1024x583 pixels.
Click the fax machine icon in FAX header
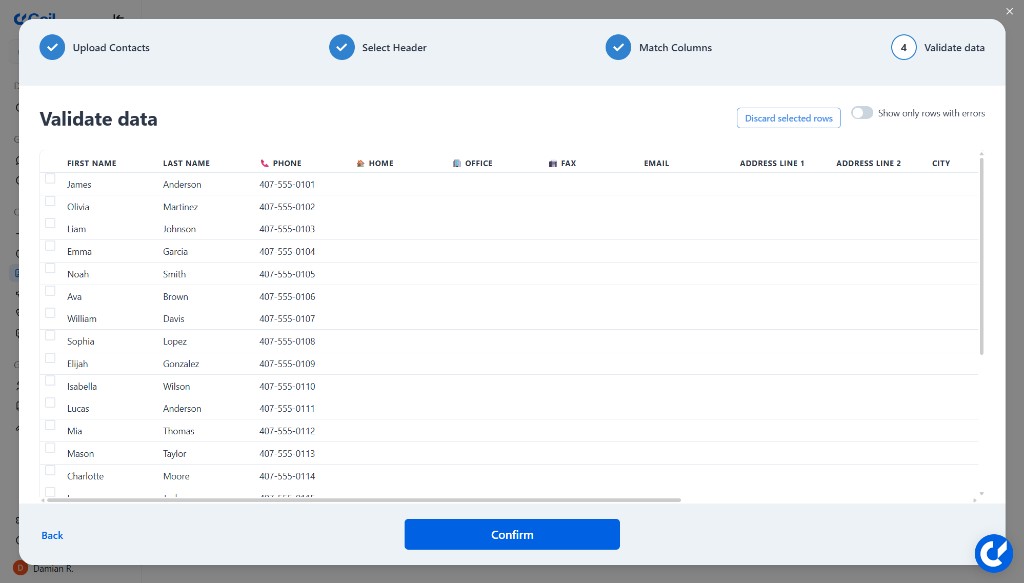[551, 162]
